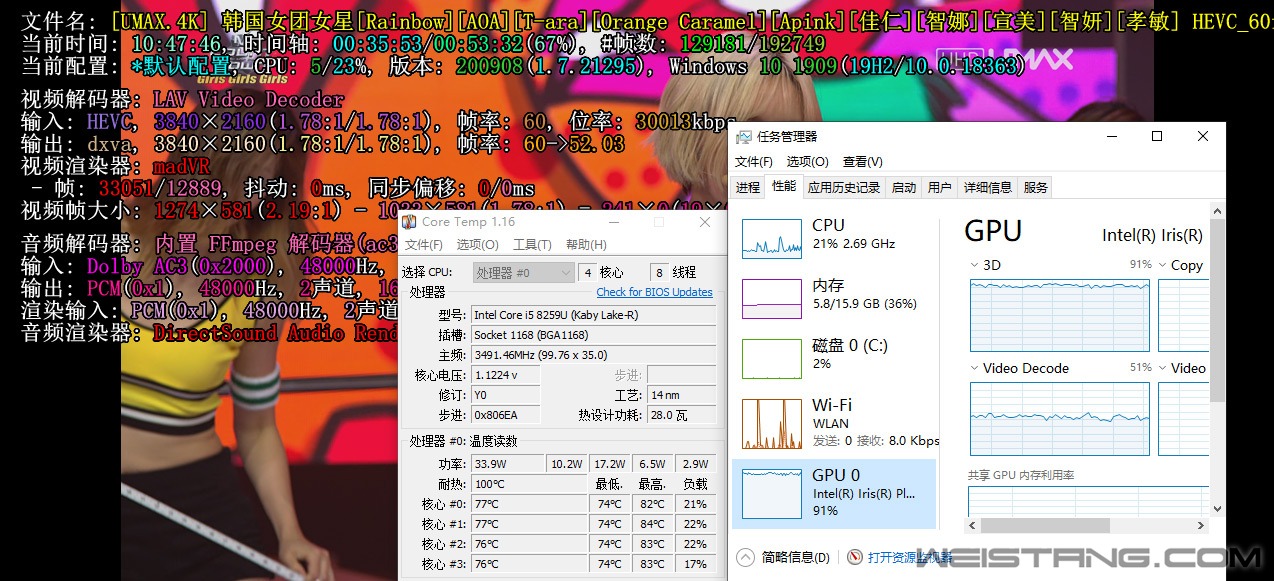This screenshot has width=1274, height=581.
Task: Click the left arrow of GPU horizontal scrollbar
Action: tap(974, 526)
